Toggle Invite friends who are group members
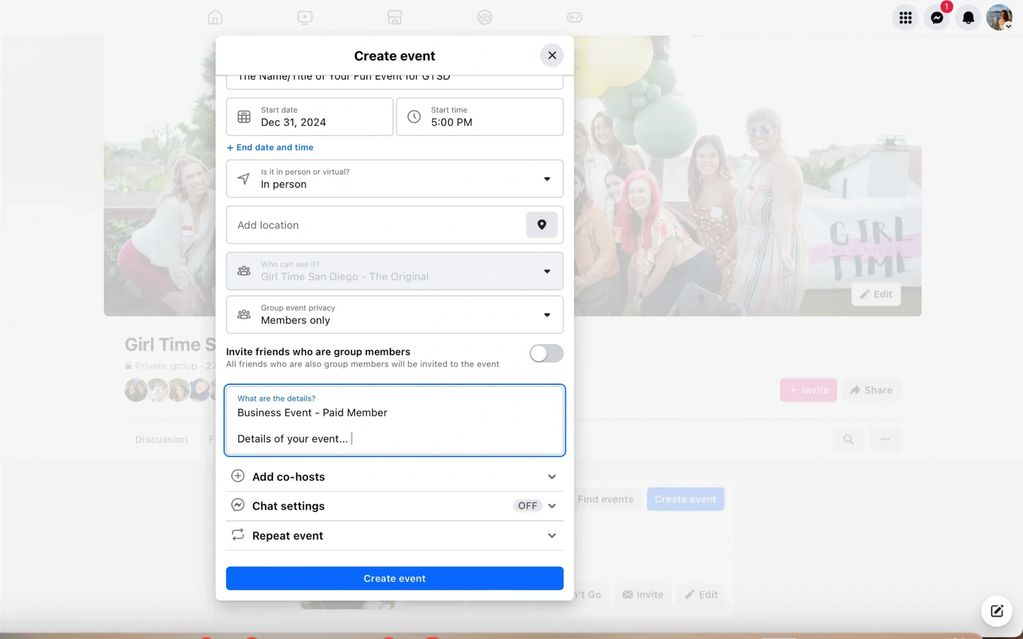 (546, 353)
